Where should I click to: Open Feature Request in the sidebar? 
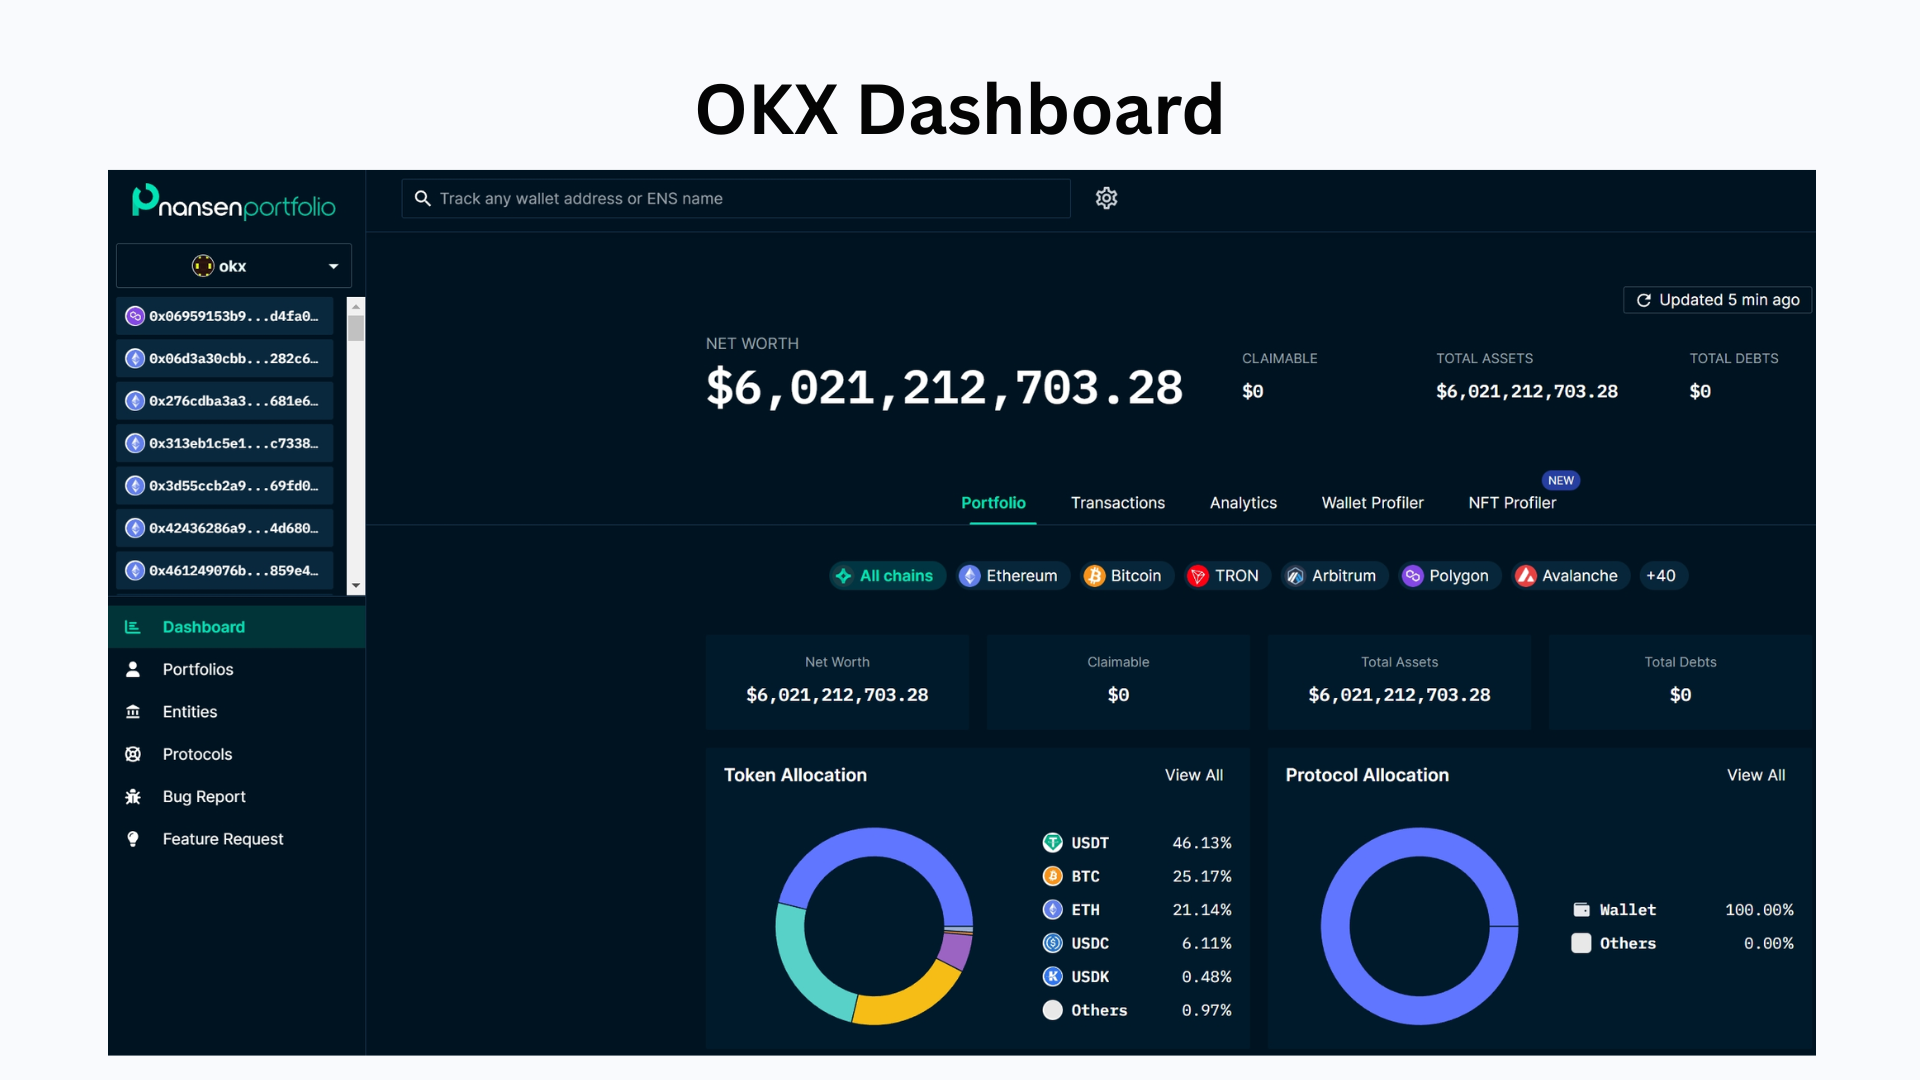237,839
